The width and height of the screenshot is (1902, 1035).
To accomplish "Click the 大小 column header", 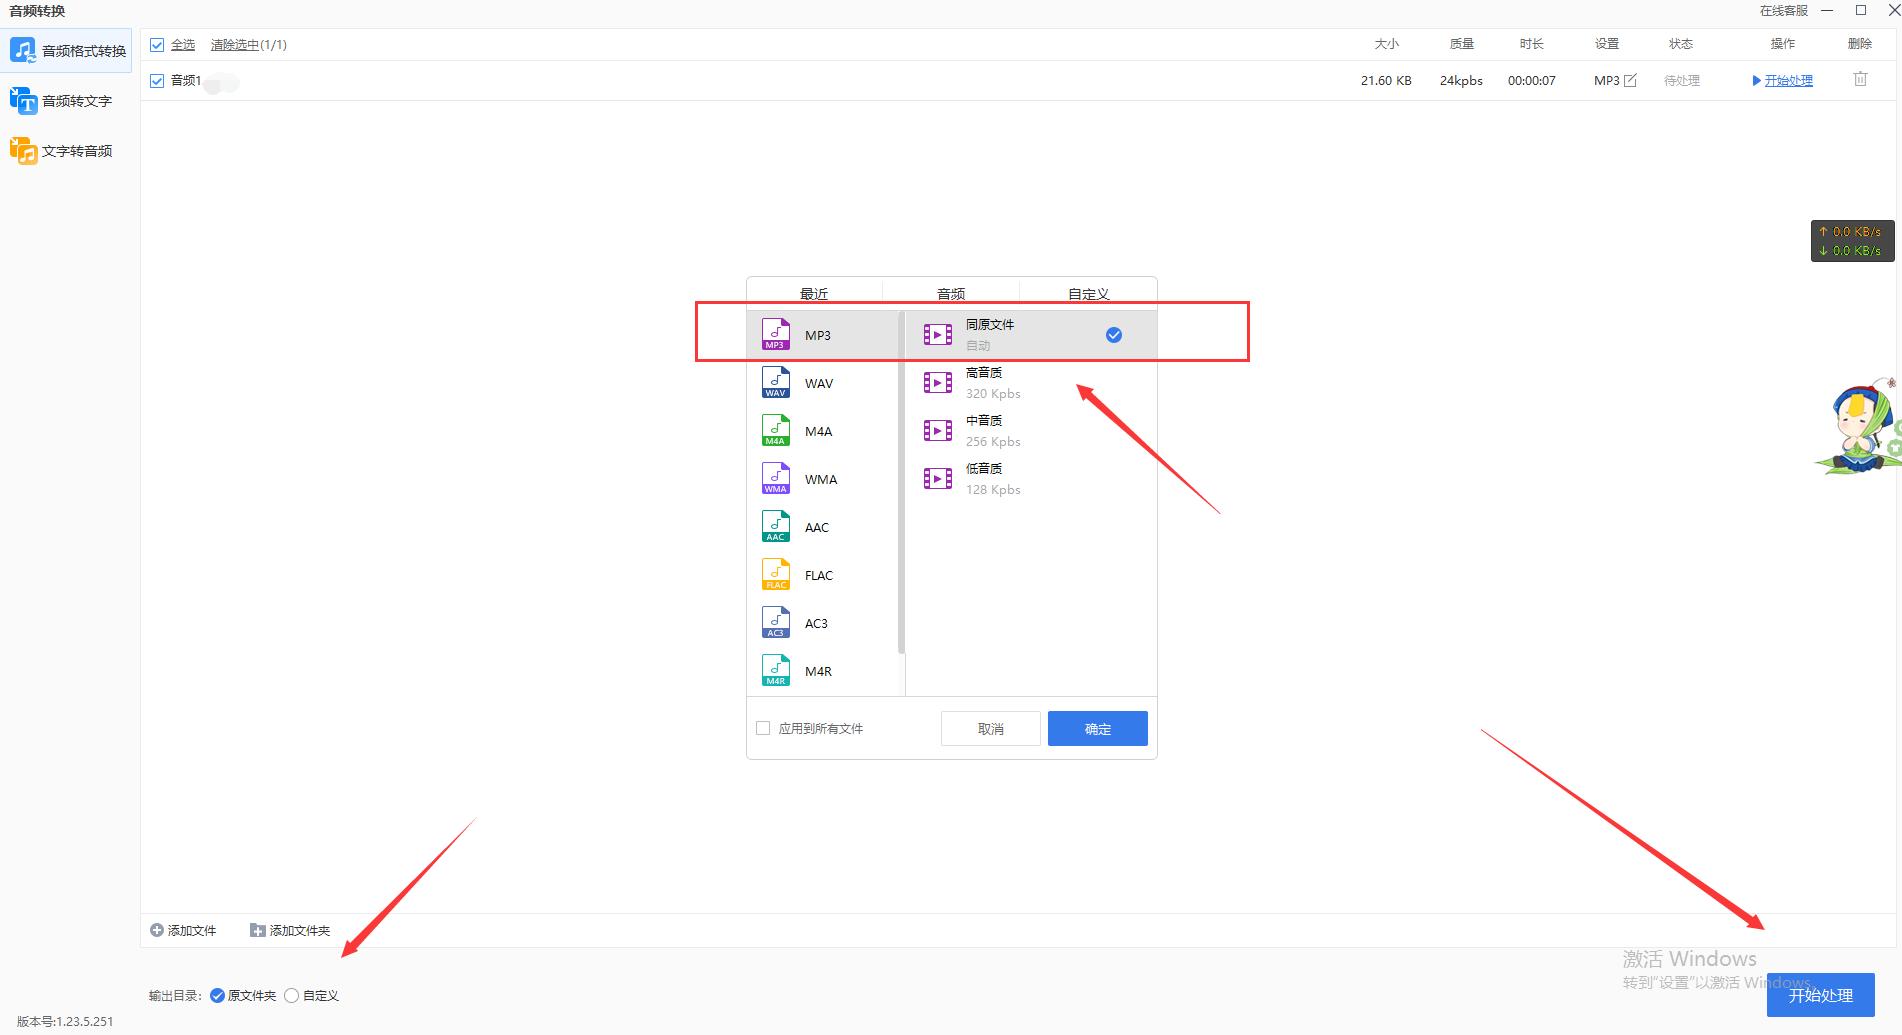I will pyautogui.click(x=1387, y=44).
